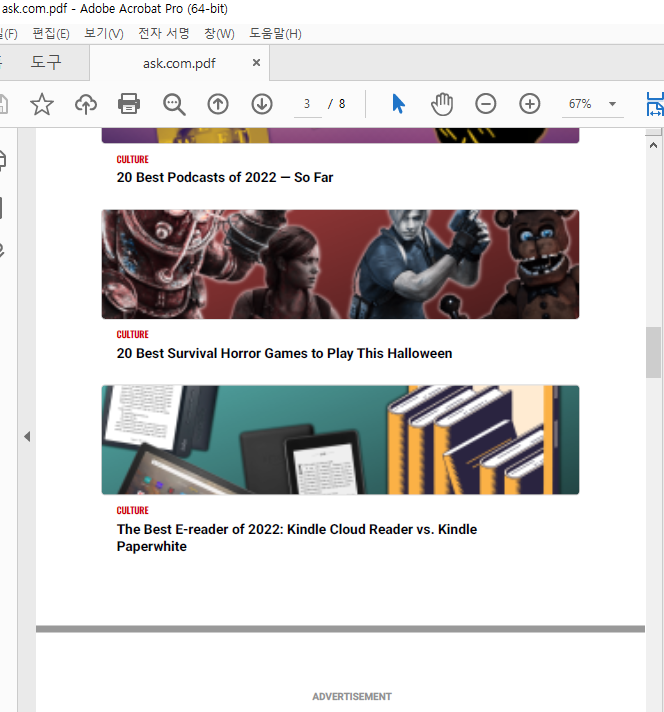Click the vertical scrollbar thumb
The width and height of the screenshot is (664, 712).
654,352
